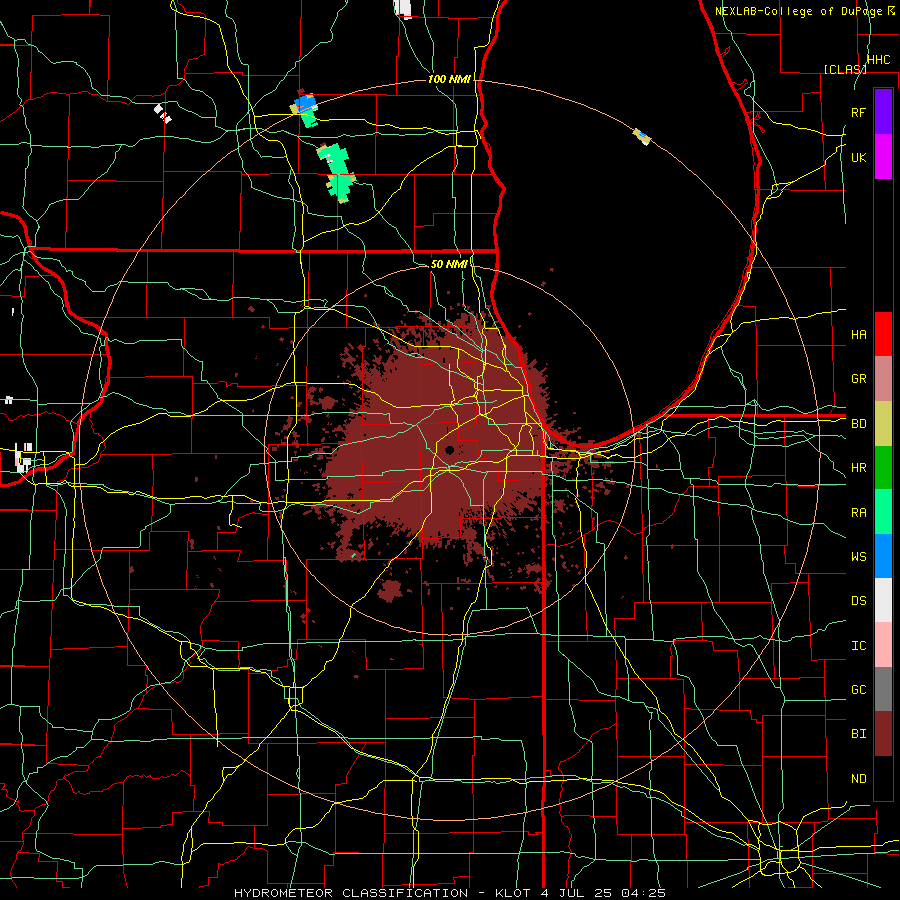
Task: Click the 'IC' legend label
Action: 858,645
